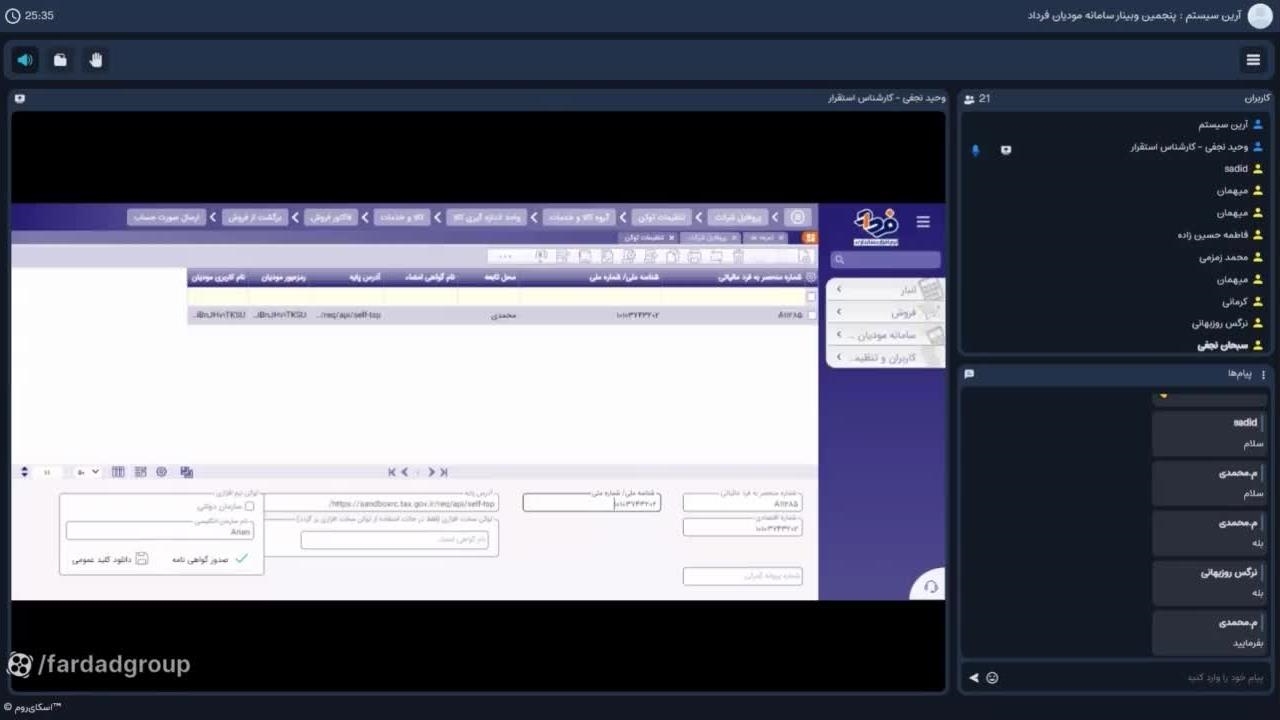
Task: Open the page size dropdown in grid footer
Action: click(x=87, y=472)
